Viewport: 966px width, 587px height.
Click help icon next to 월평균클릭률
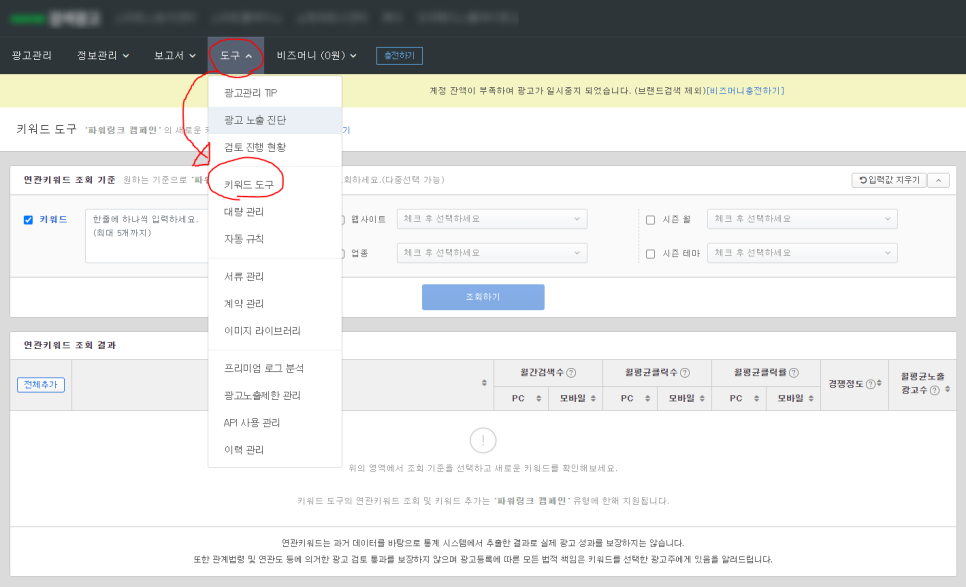click(x=794, y=373)
